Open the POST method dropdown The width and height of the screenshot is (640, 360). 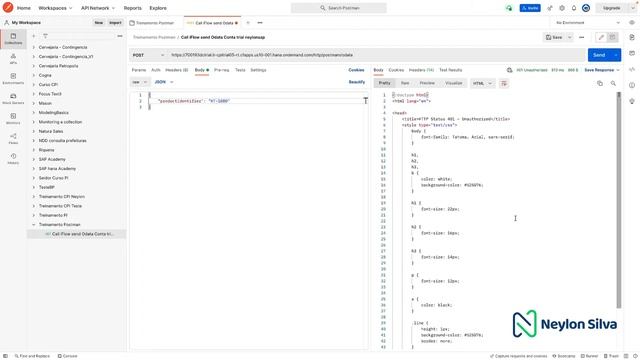(x=148, y=55)
